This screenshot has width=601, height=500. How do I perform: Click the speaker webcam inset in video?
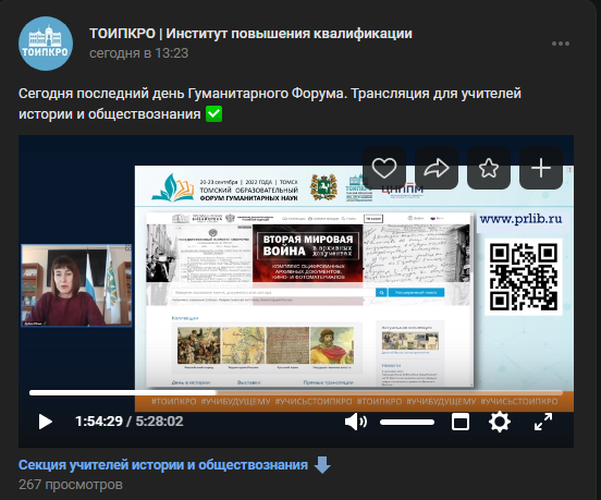pyautogui.click(x=76, y=286)
